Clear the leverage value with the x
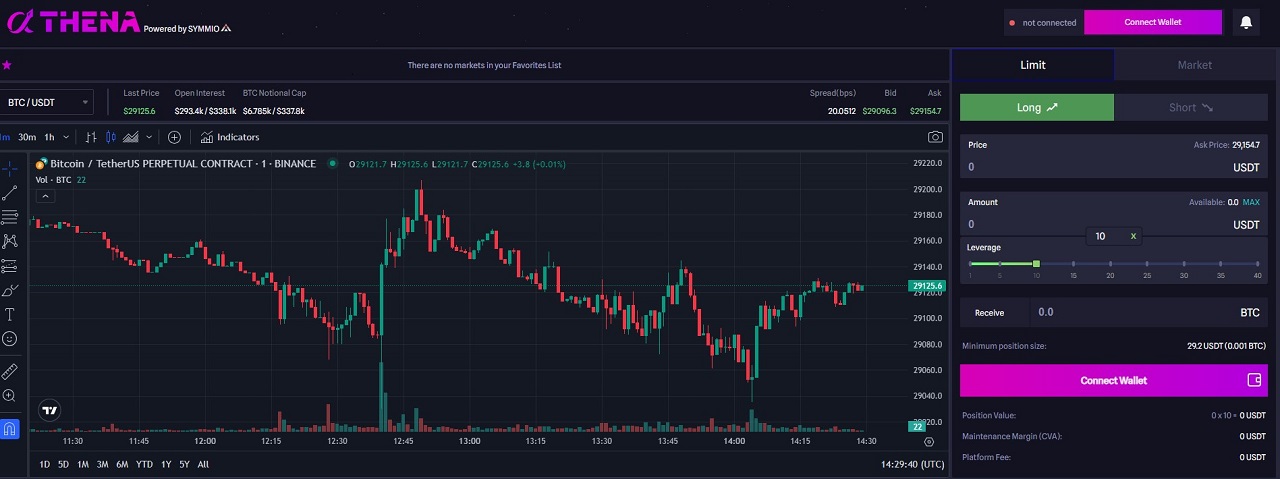The width and height of the screenshot is (1280, 479). pos(1133,236)
